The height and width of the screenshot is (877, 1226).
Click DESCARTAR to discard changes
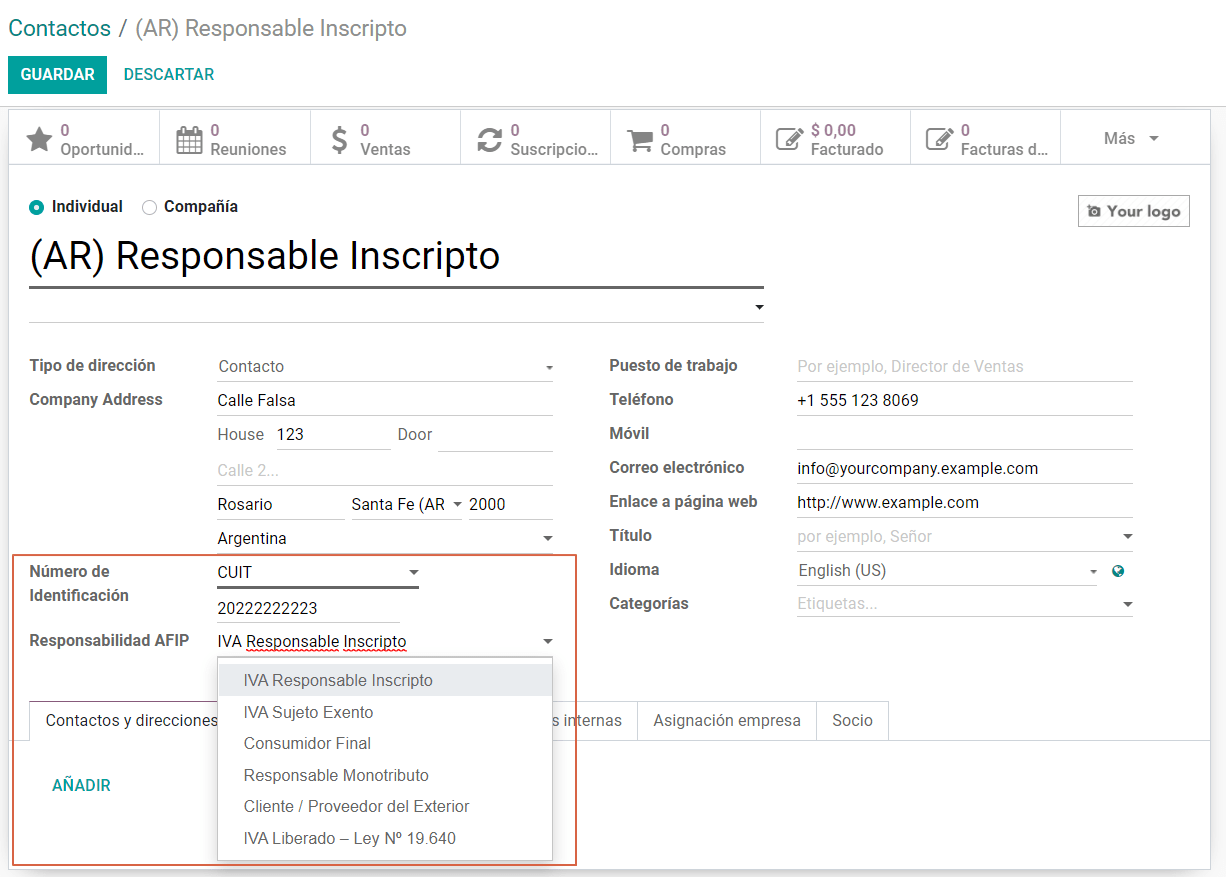pos(169,75)
